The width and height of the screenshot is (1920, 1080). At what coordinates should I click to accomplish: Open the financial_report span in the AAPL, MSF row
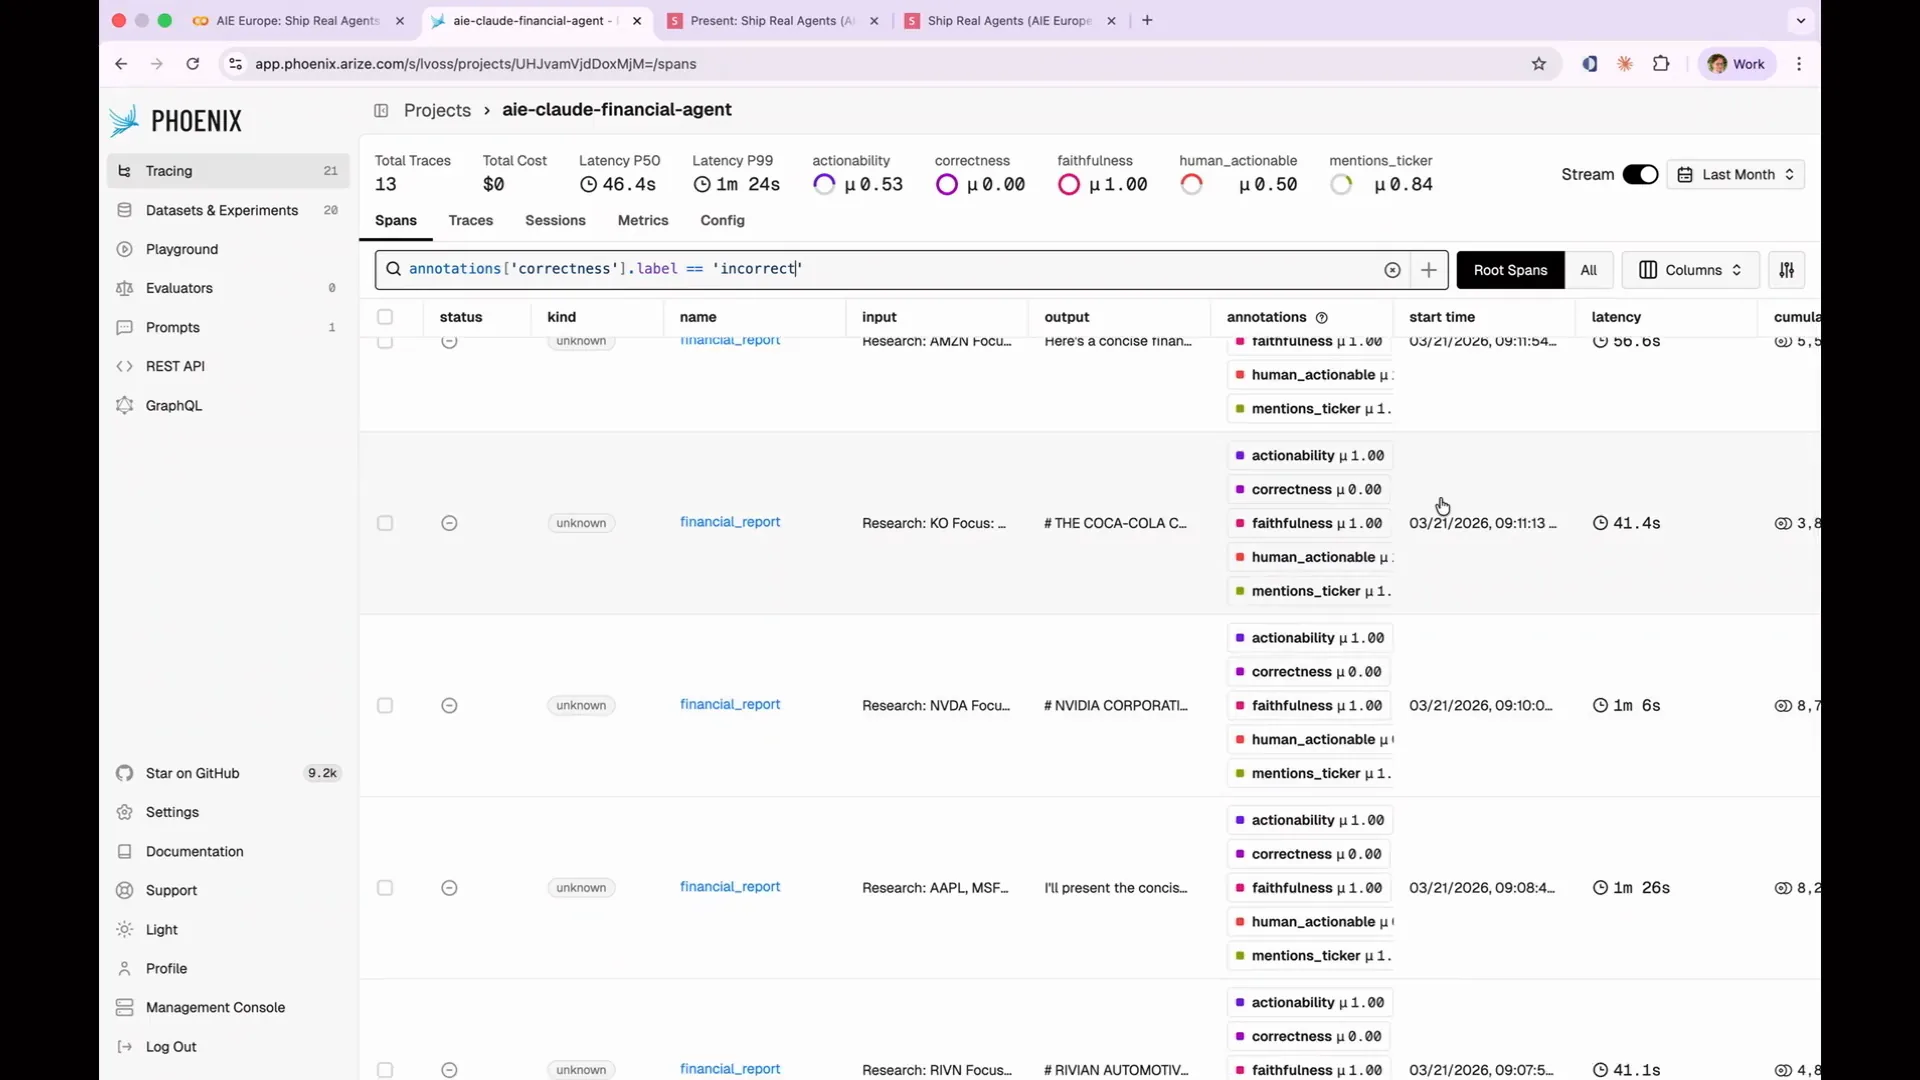point(730,886)
